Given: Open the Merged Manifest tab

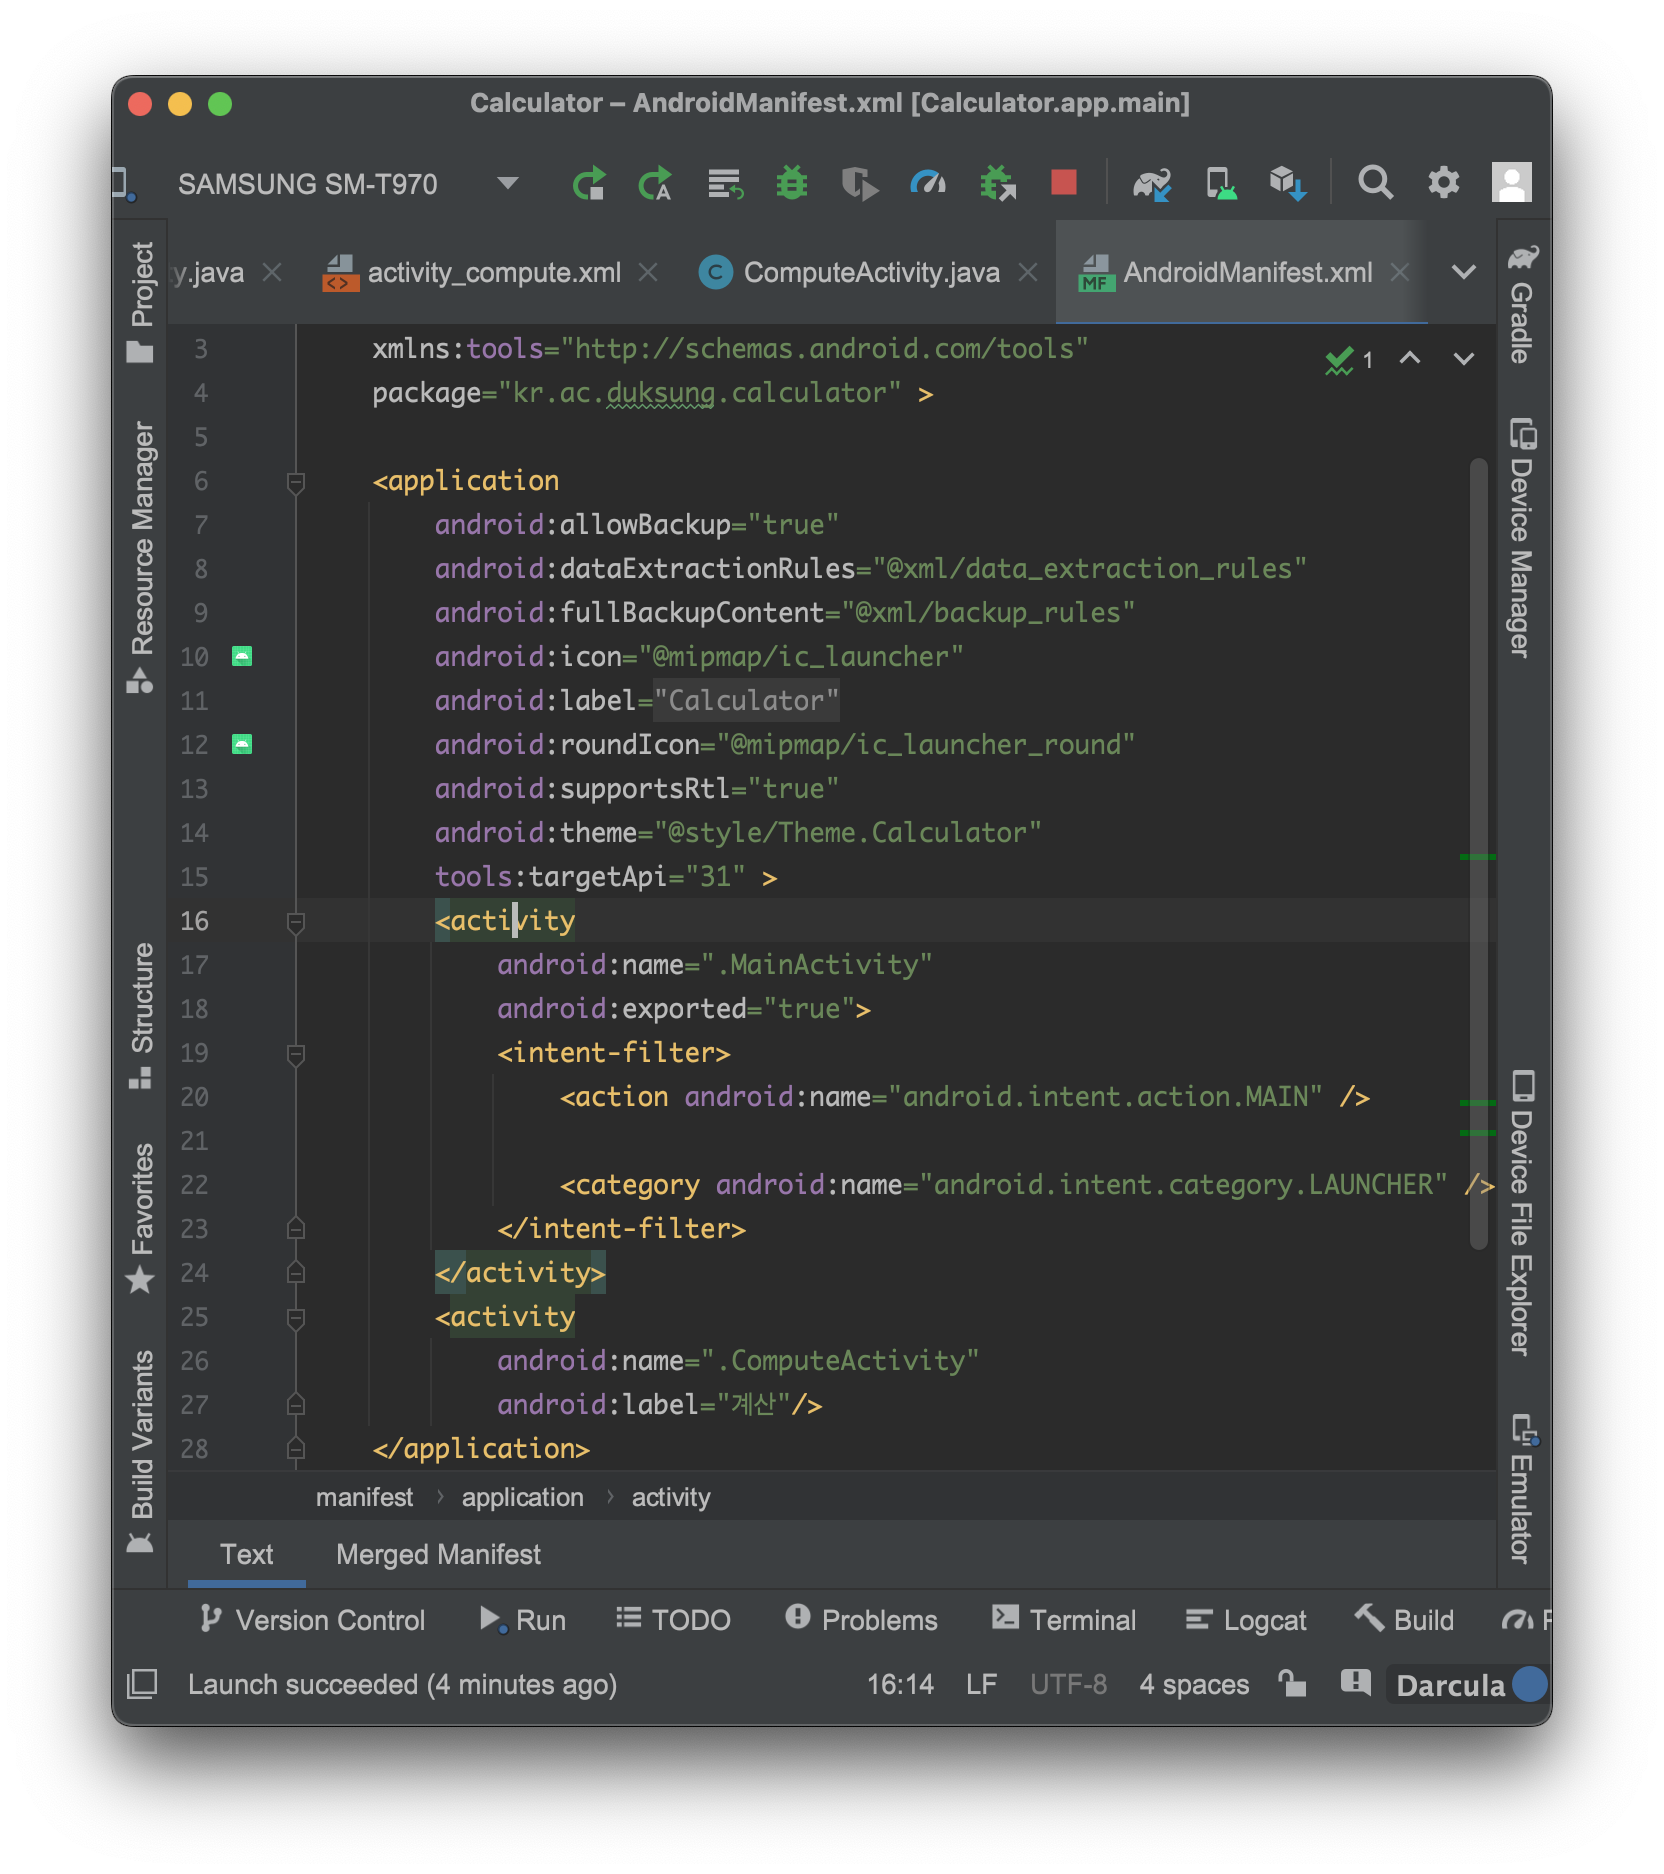Looking at the screenshot, I should tap(438, 1554).
